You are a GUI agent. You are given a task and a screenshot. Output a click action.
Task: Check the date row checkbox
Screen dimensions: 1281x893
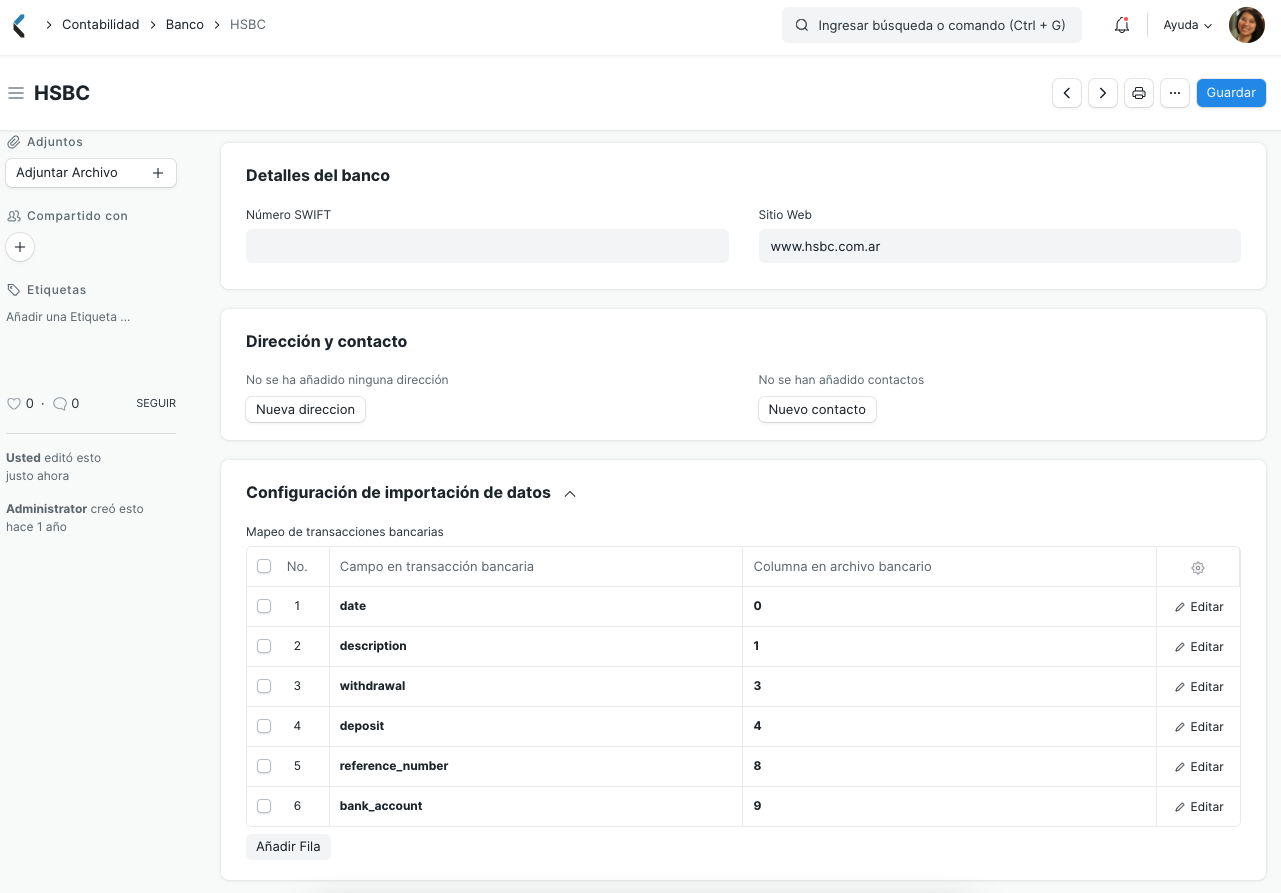(x=264, y=606)
